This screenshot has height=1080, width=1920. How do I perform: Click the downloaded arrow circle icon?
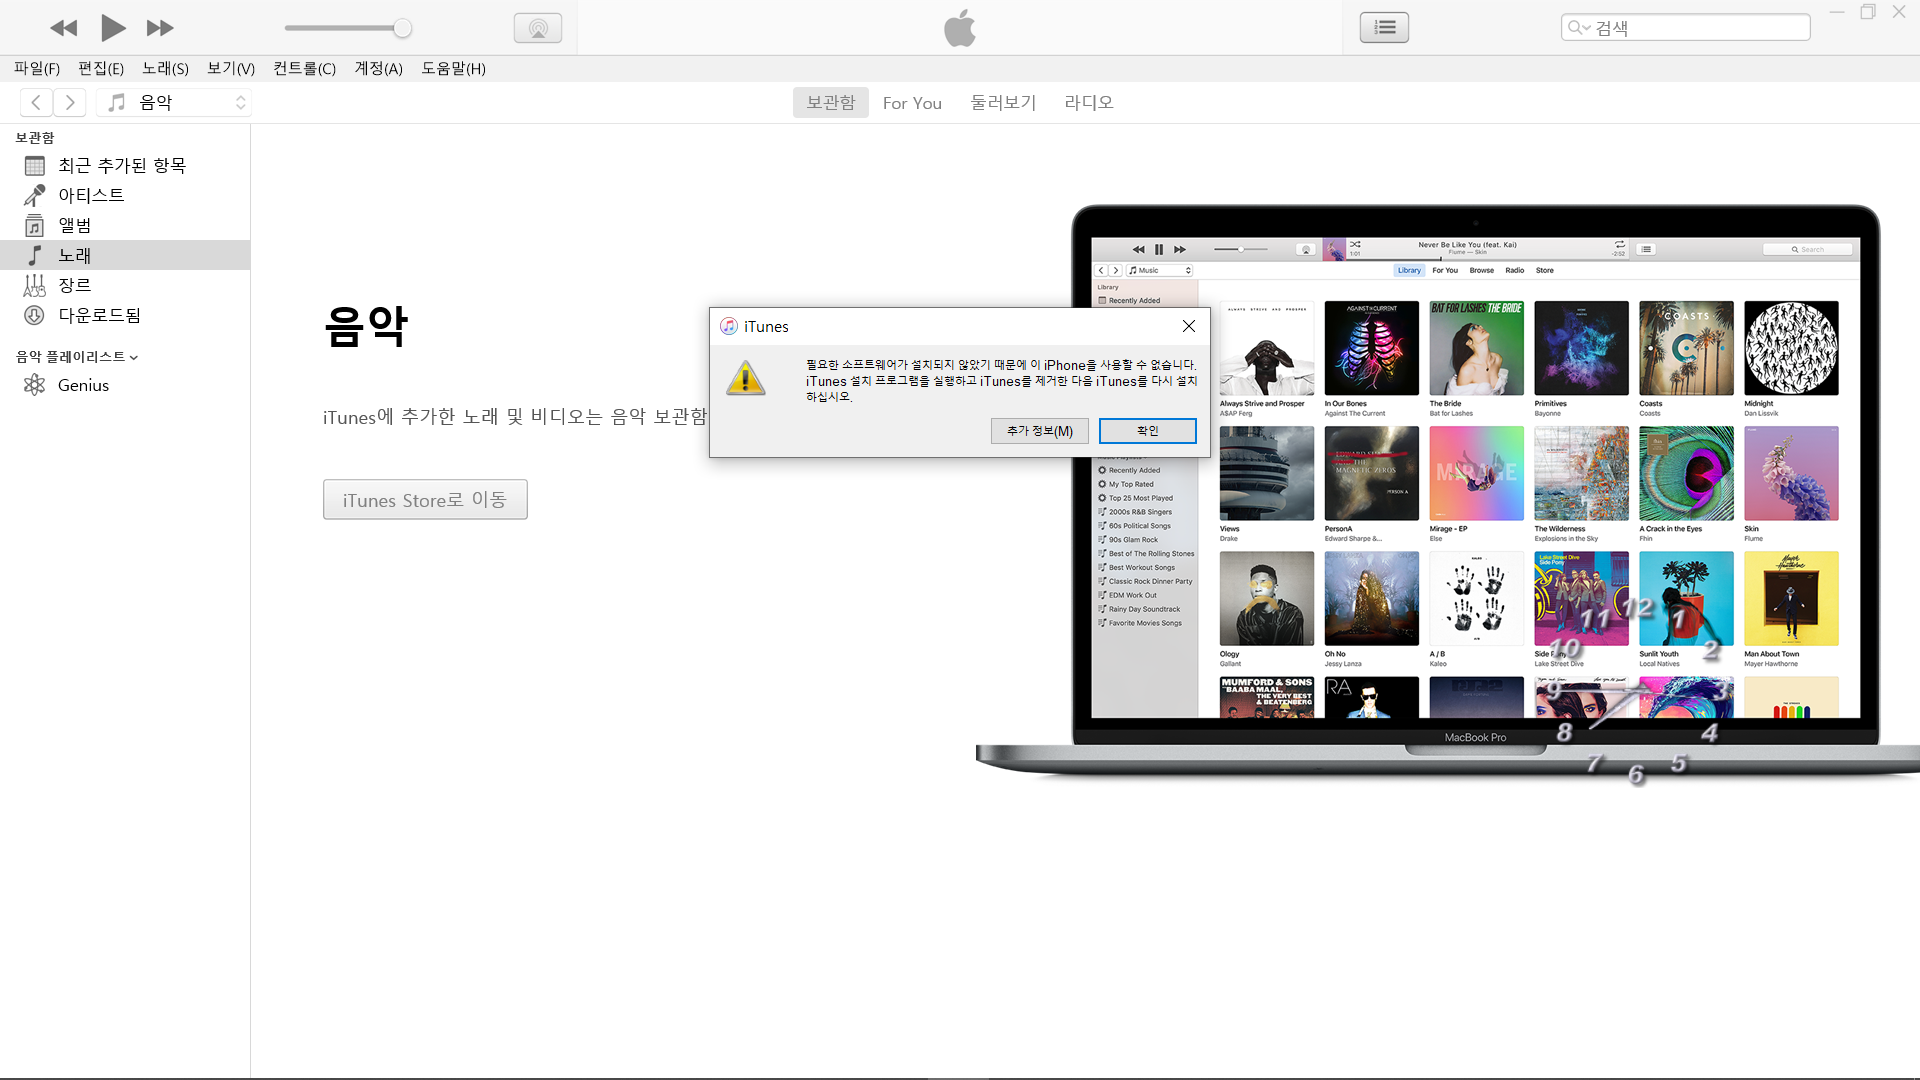click(34, 315)
